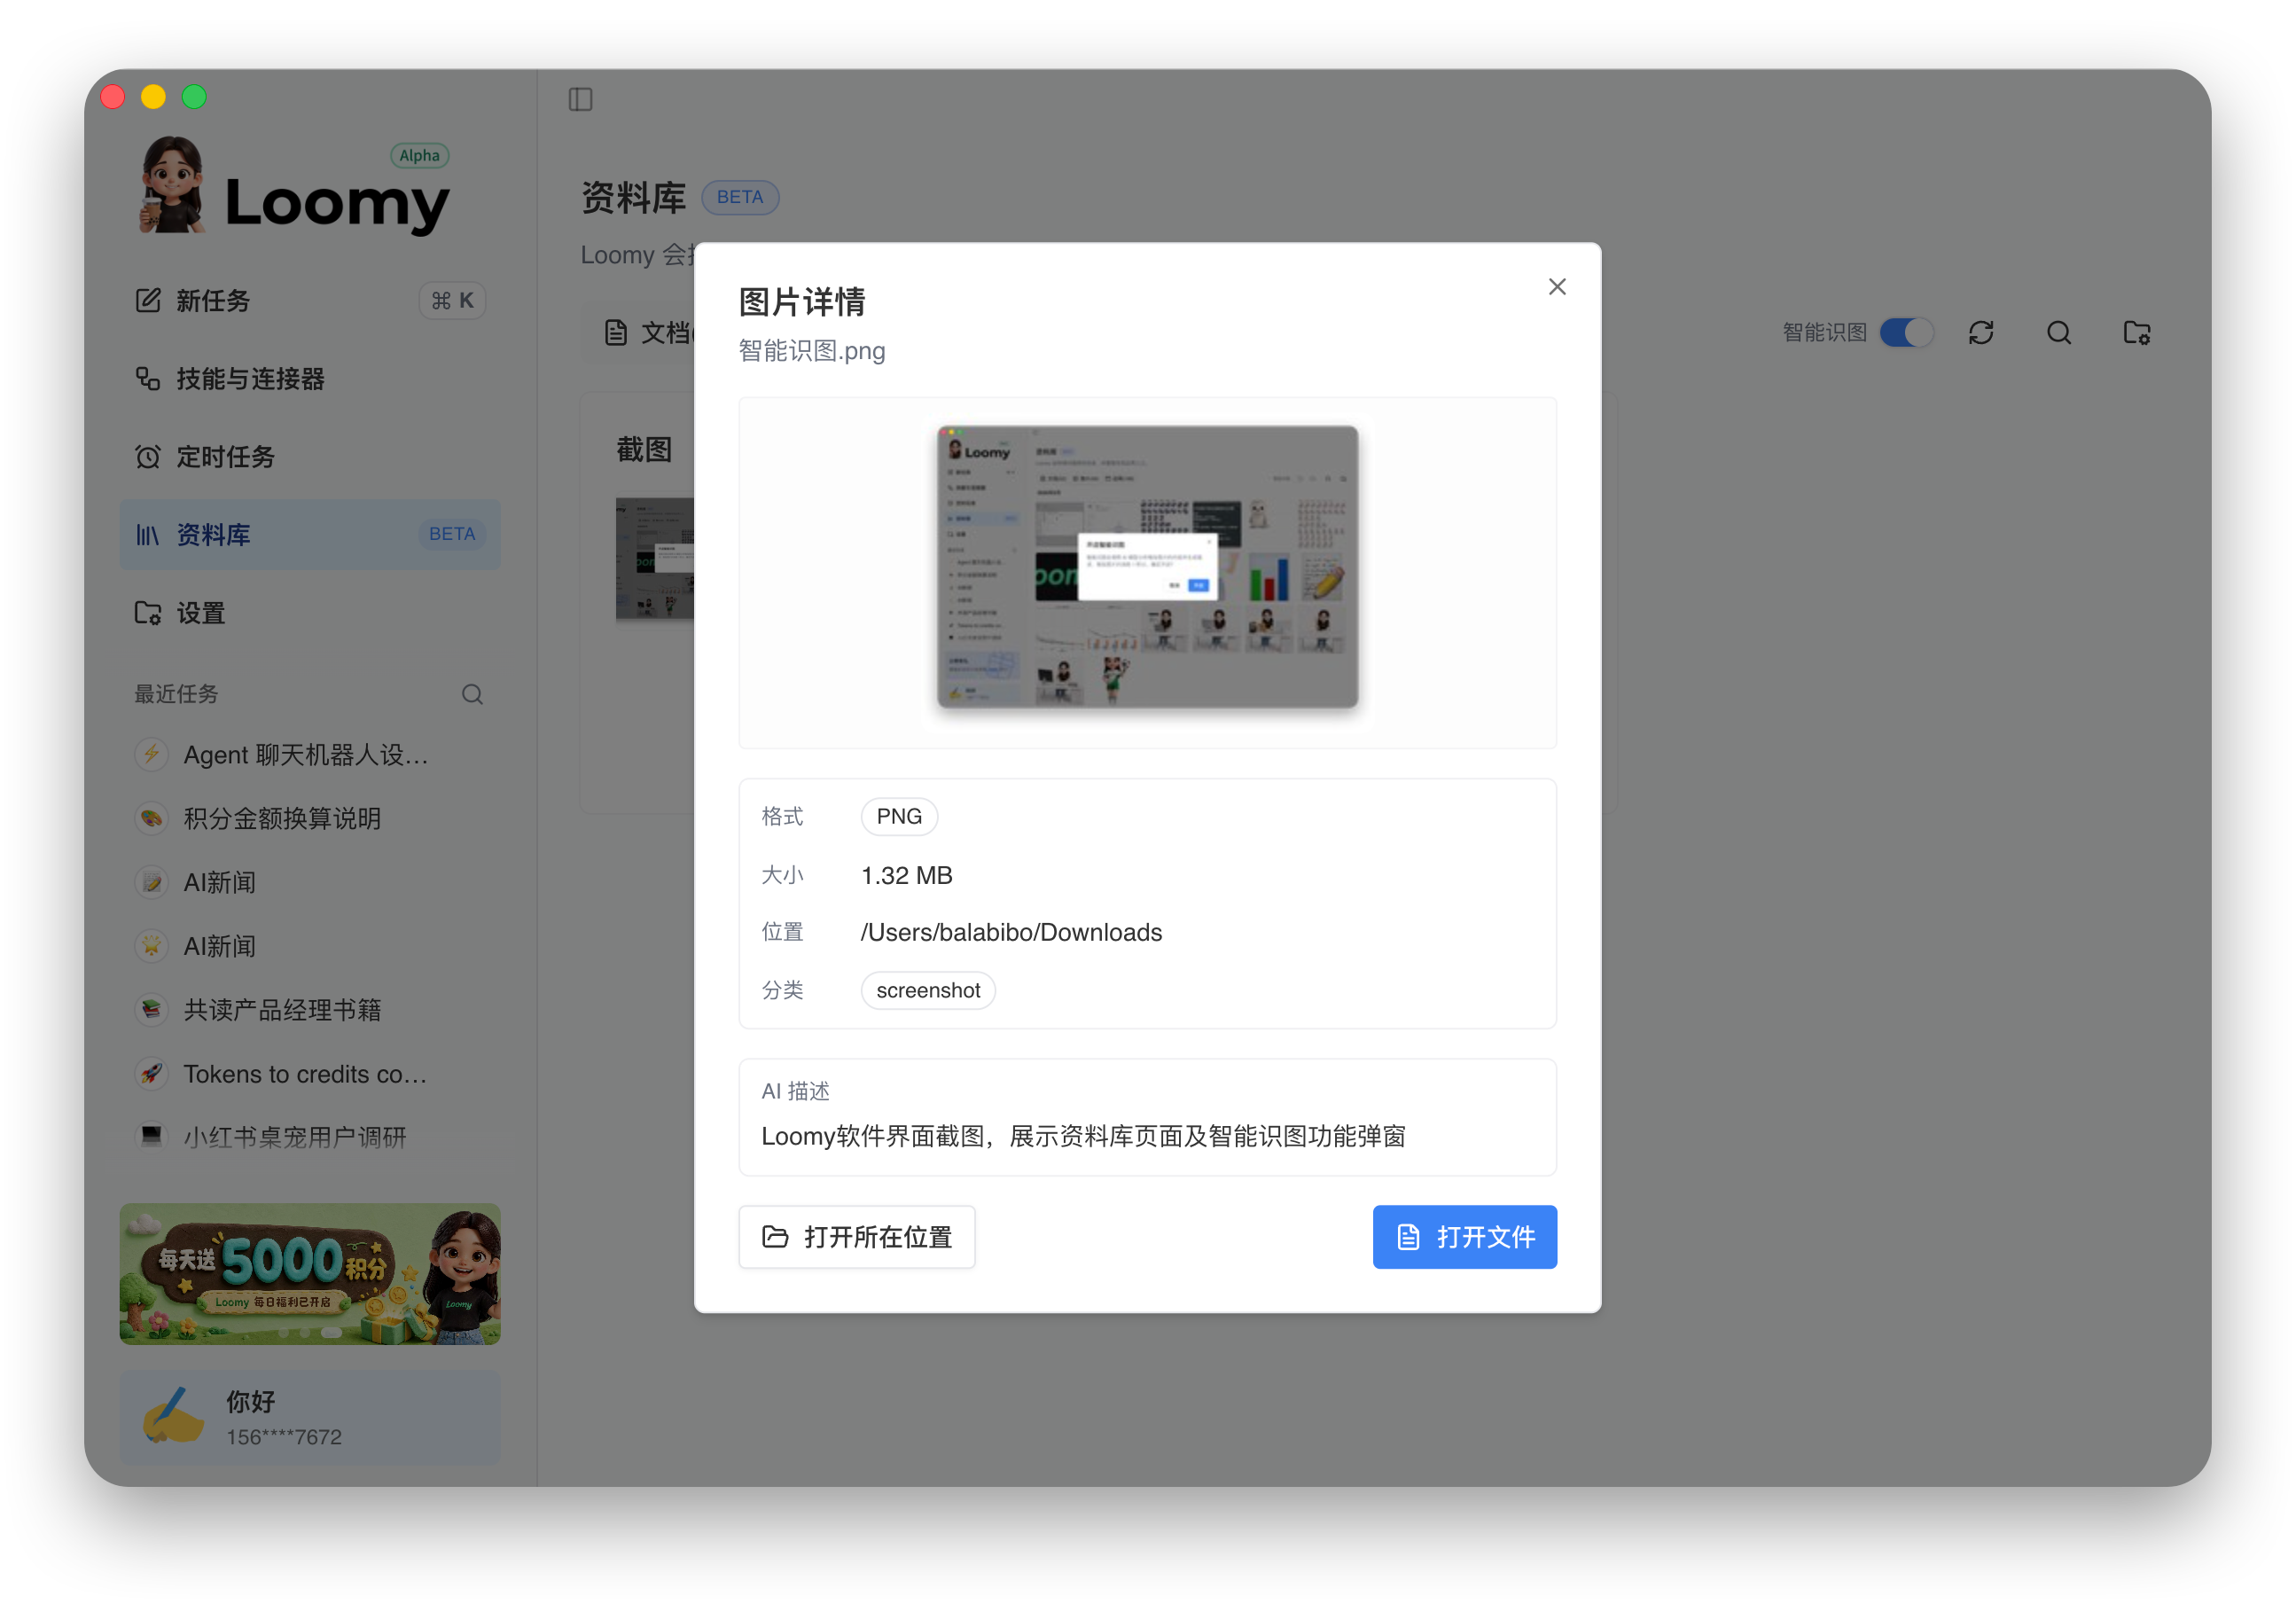The height and width of the screenshot is (1619, 2296).
Task: Click the document icon in 打开文件
Action: tap(1408, 1237)
